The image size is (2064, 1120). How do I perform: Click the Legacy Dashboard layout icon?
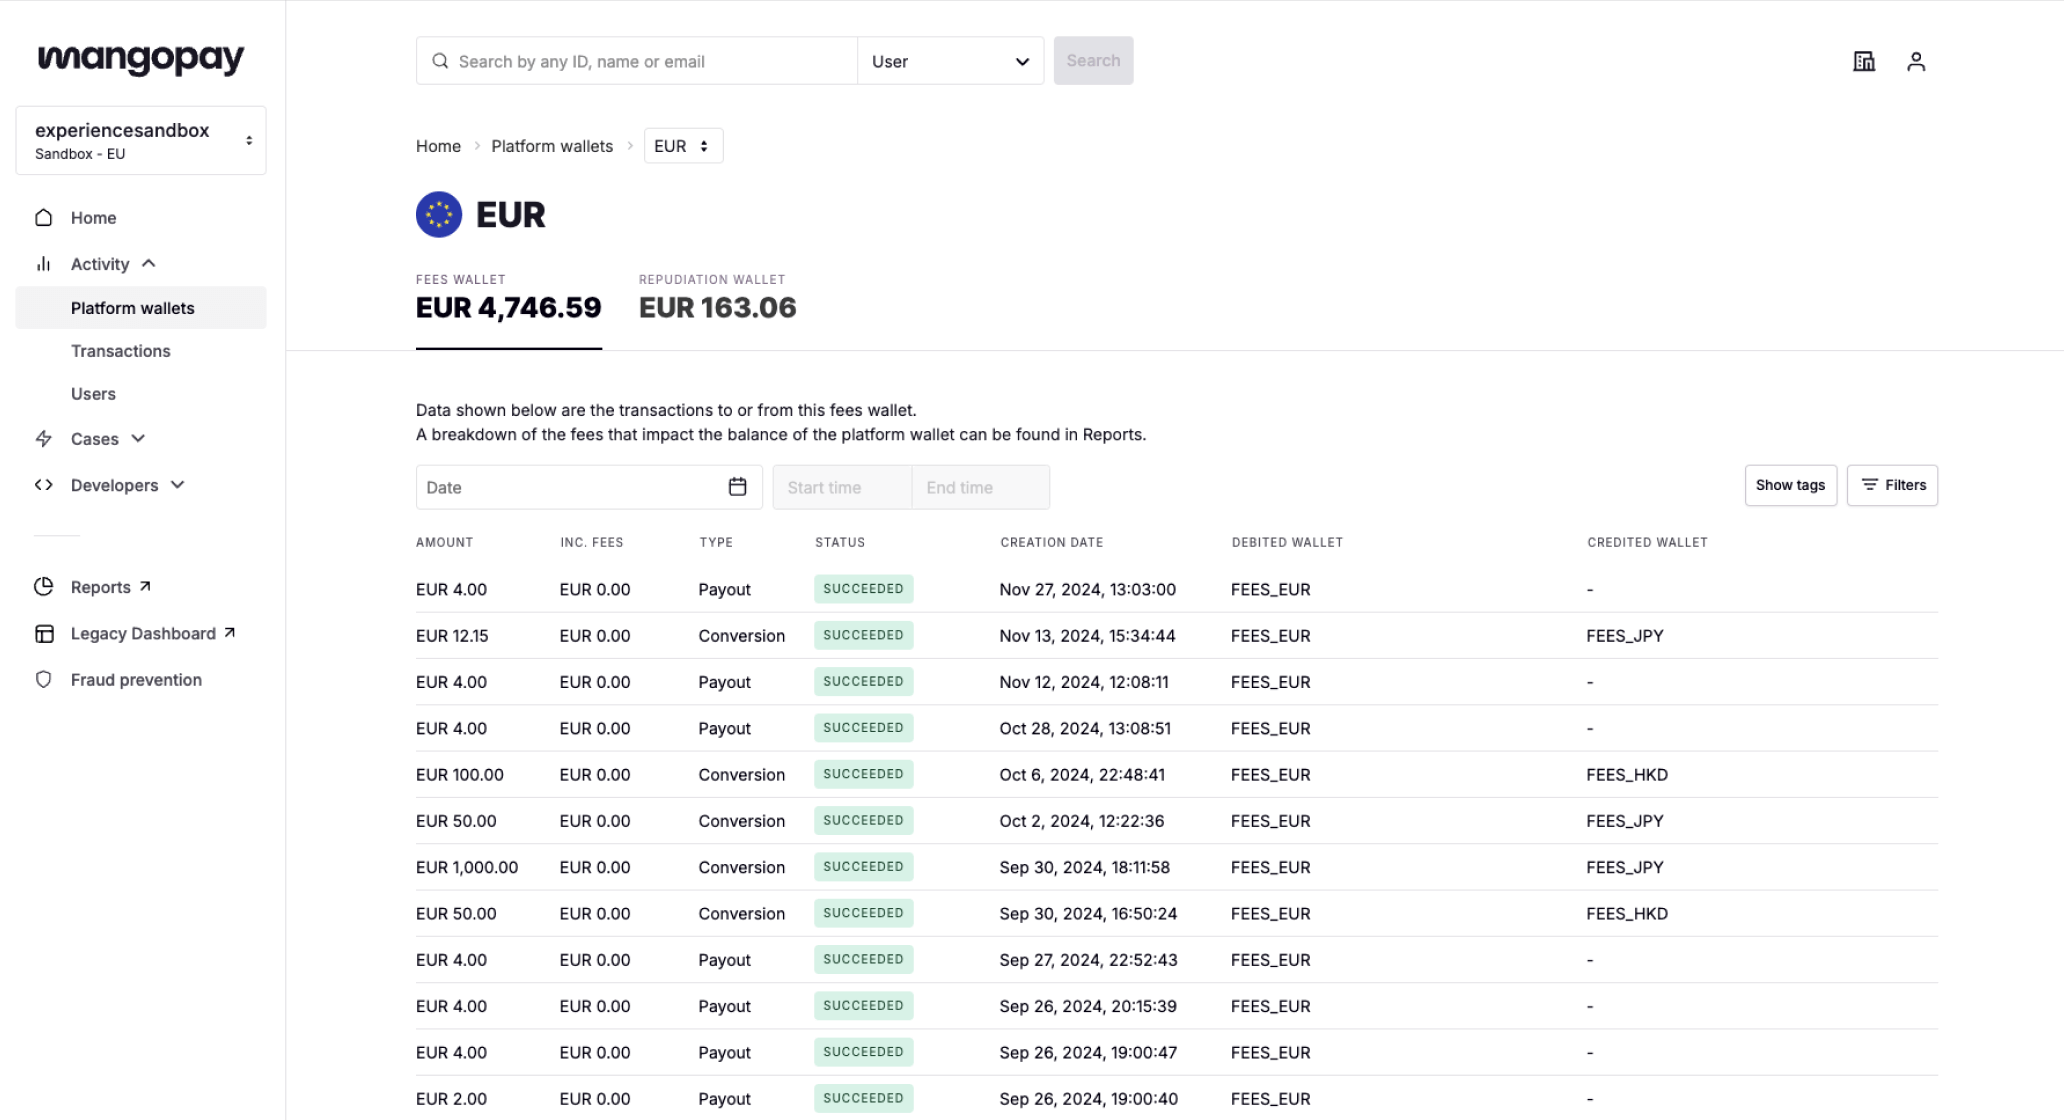pos(44,633)
